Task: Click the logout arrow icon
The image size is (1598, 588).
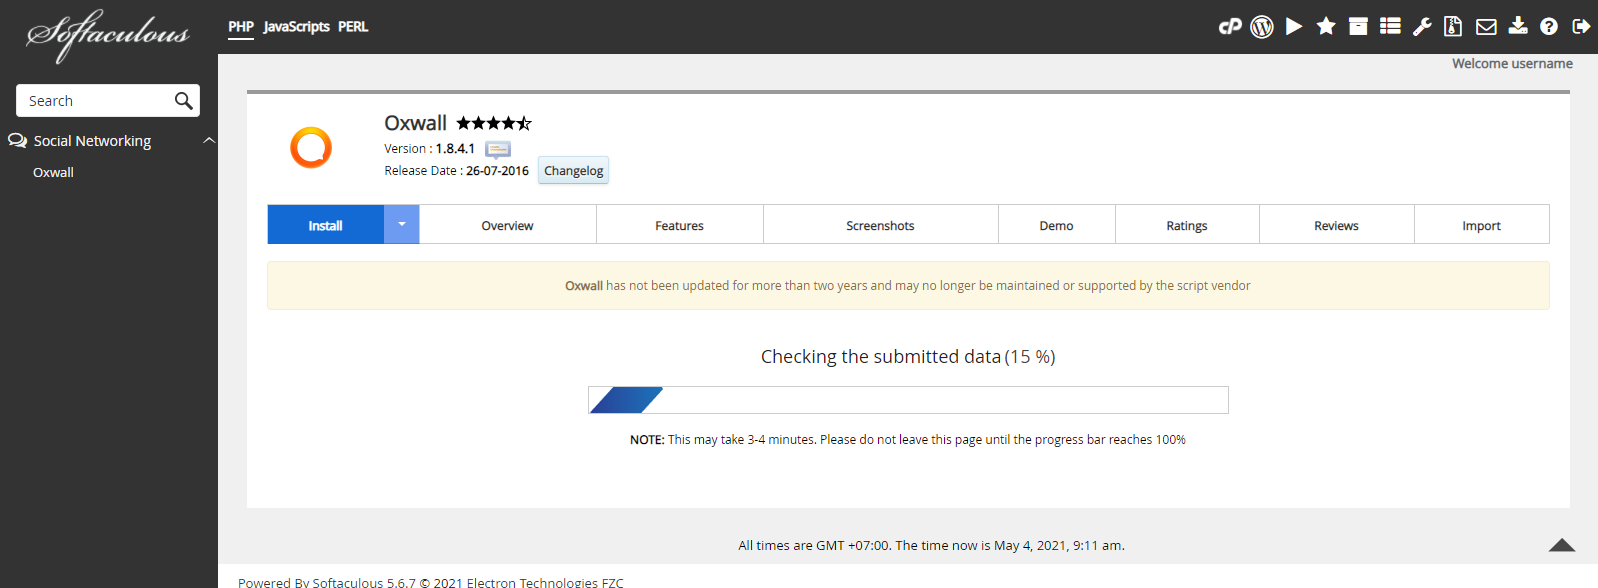Action: [x=1581, y=27]
